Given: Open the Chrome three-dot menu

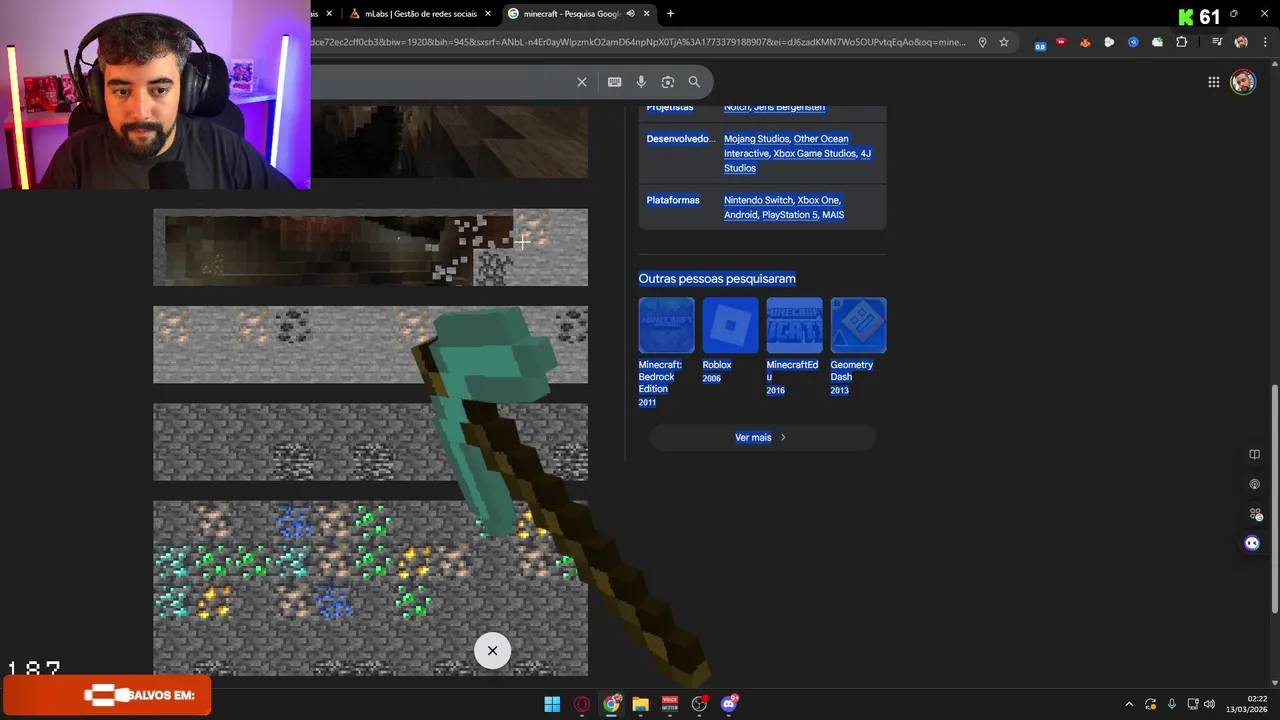Looking at the screenshot, I should click(1264, 42).
